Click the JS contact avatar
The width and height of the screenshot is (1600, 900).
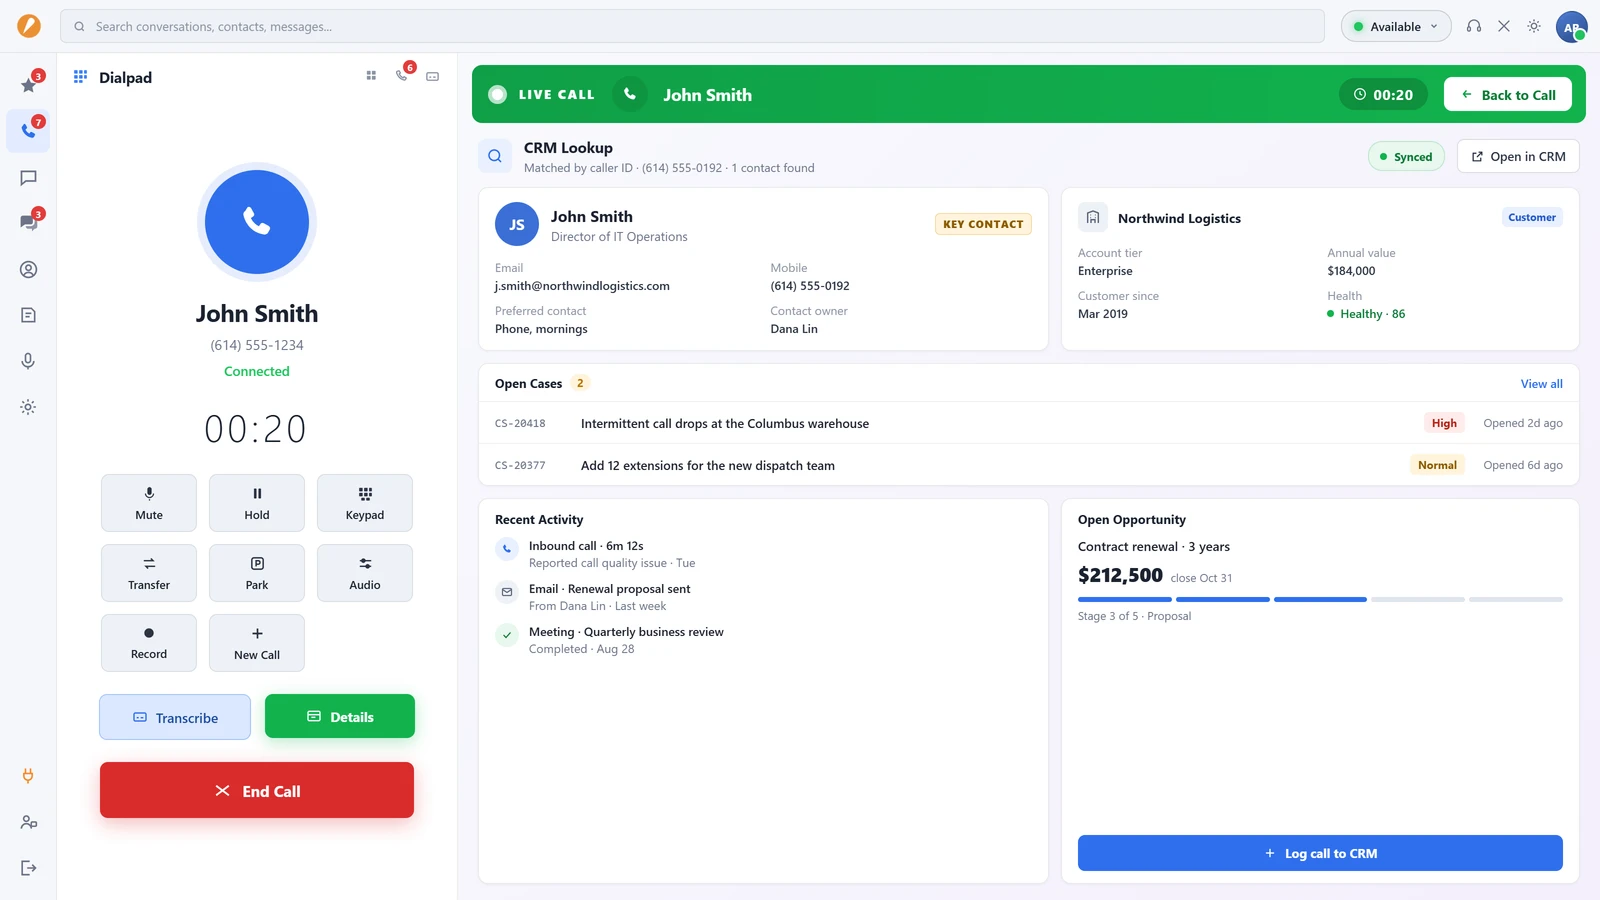point(517,225)
